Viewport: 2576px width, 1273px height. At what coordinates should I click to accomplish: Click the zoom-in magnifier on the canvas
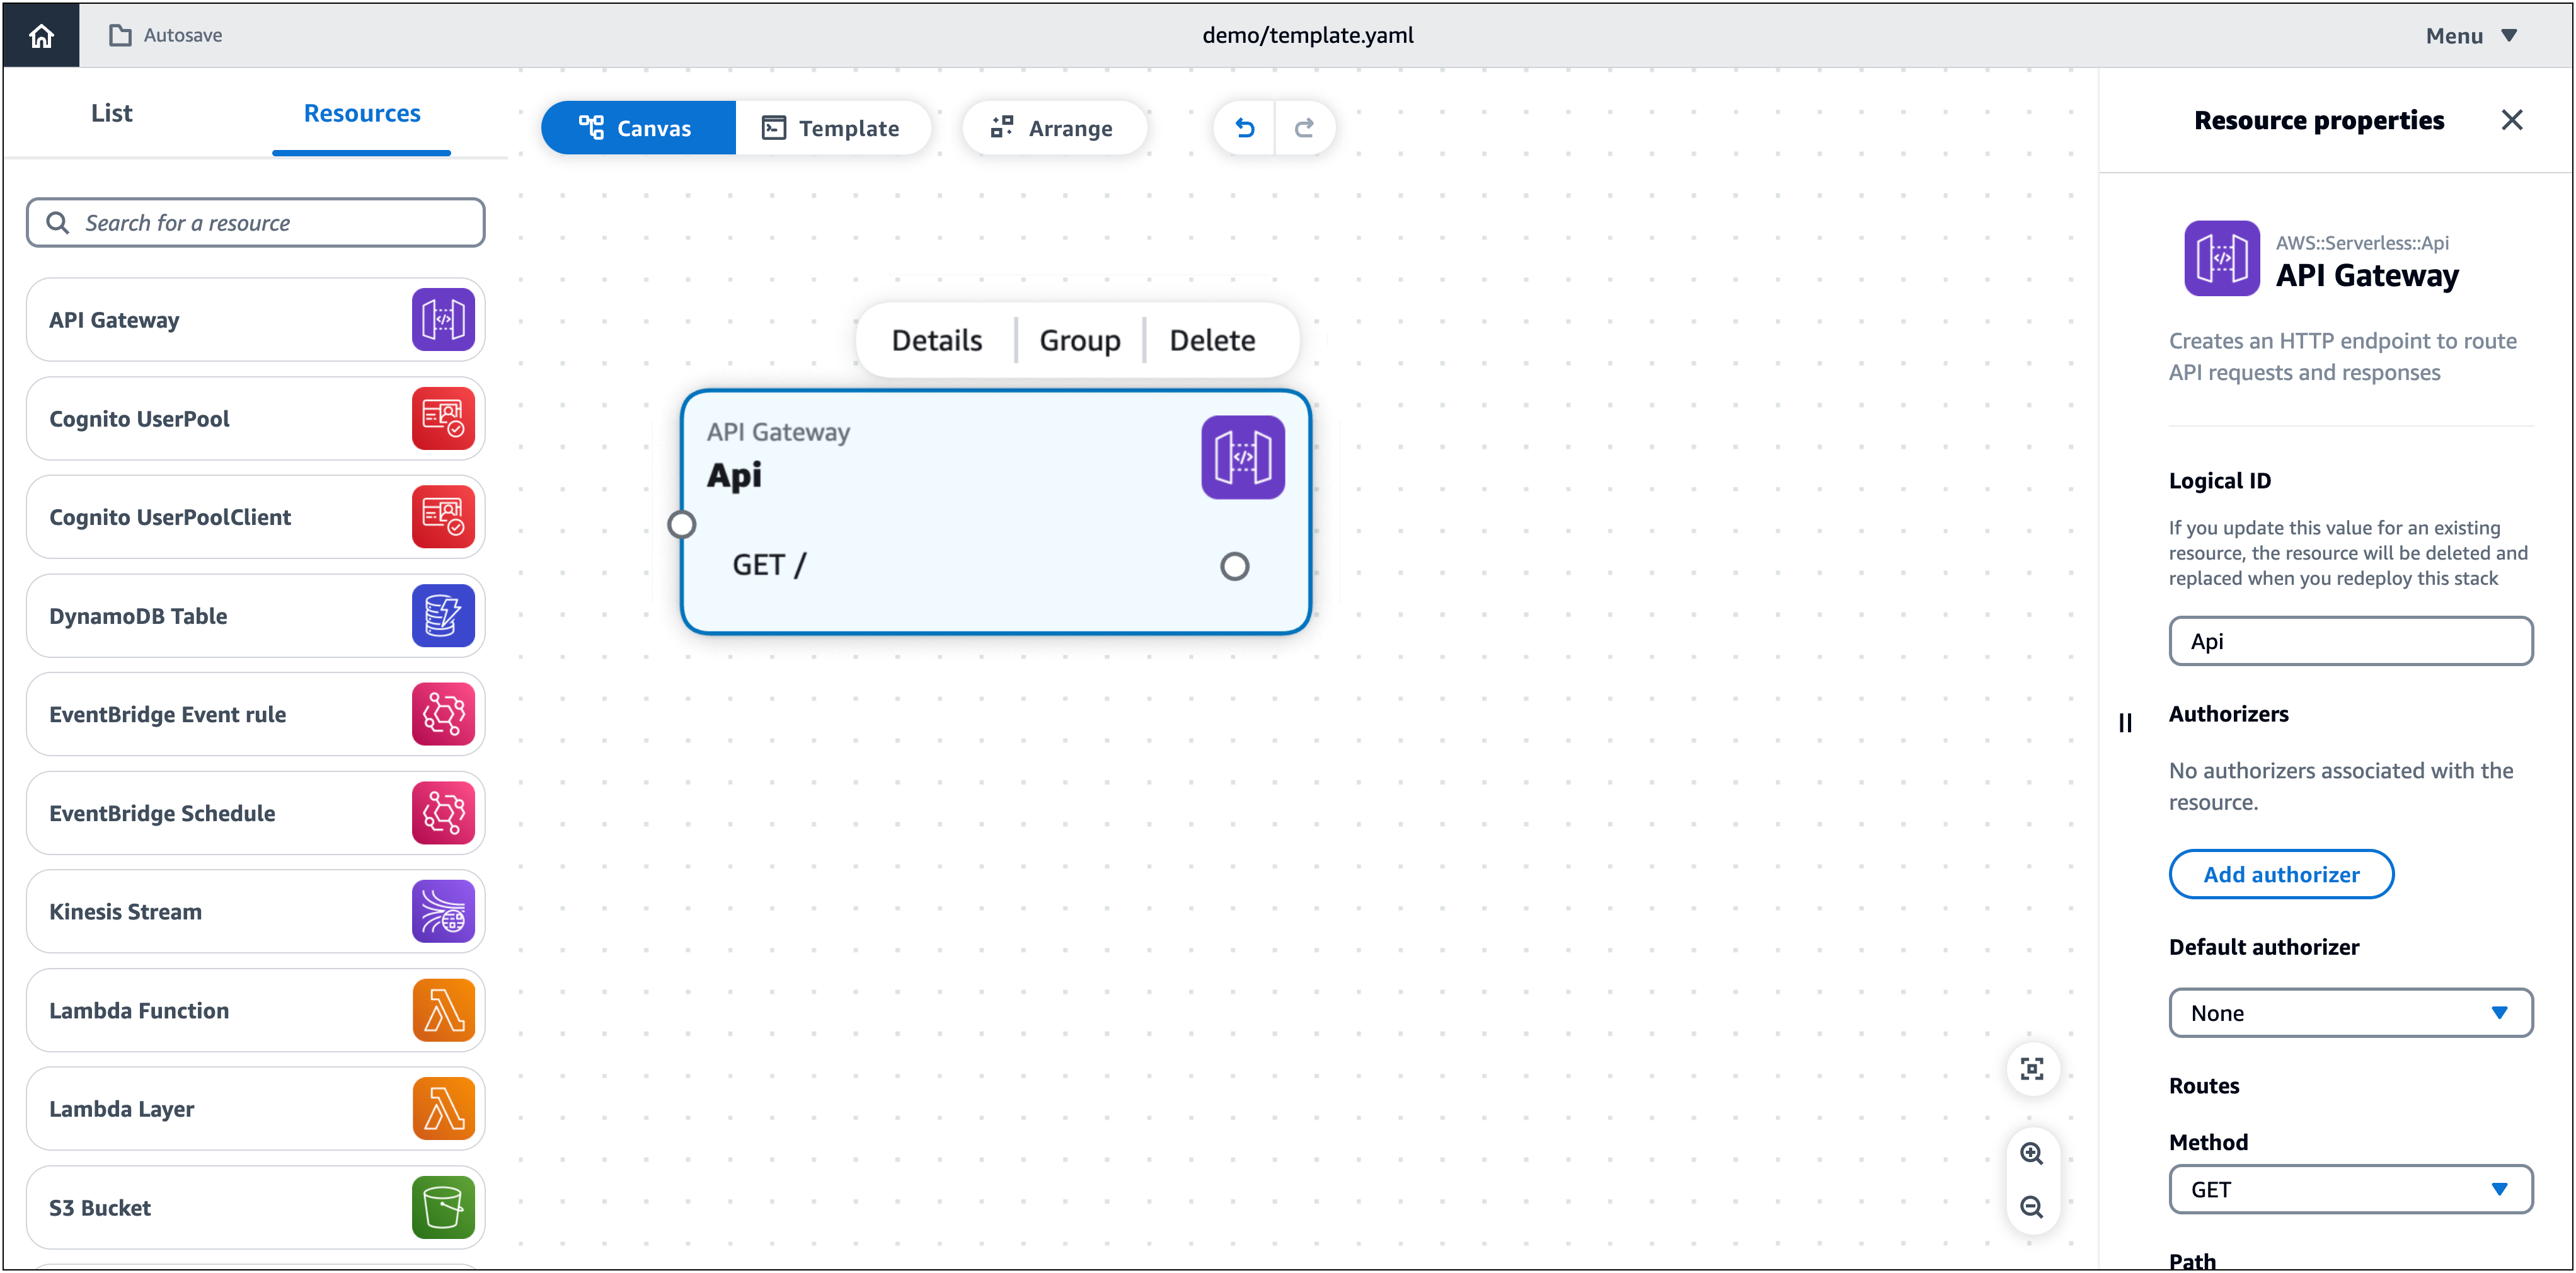2032,1152
